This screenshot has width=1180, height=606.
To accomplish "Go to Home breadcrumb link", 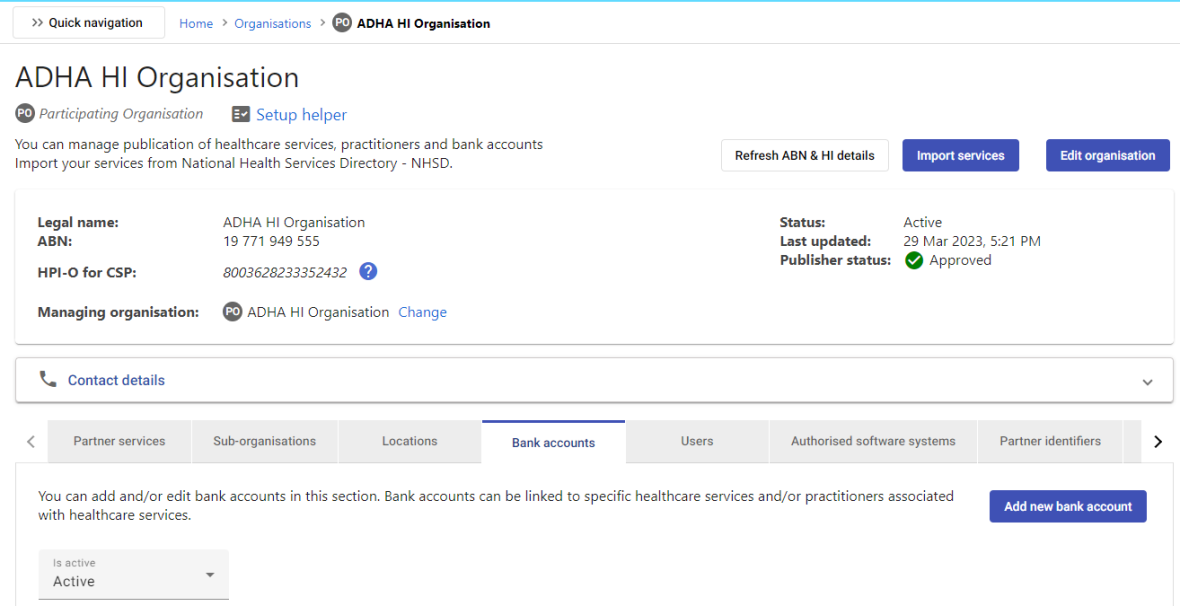I will [196, 23].
